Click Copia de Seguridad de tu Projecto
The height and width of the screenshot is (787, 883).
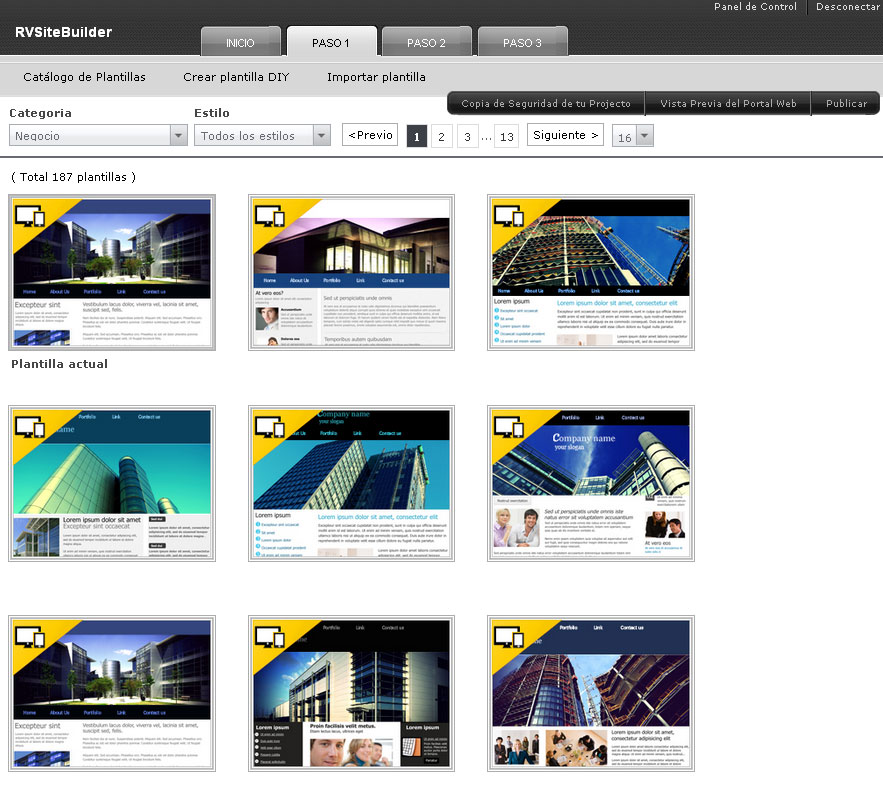[x=546, y=104]
